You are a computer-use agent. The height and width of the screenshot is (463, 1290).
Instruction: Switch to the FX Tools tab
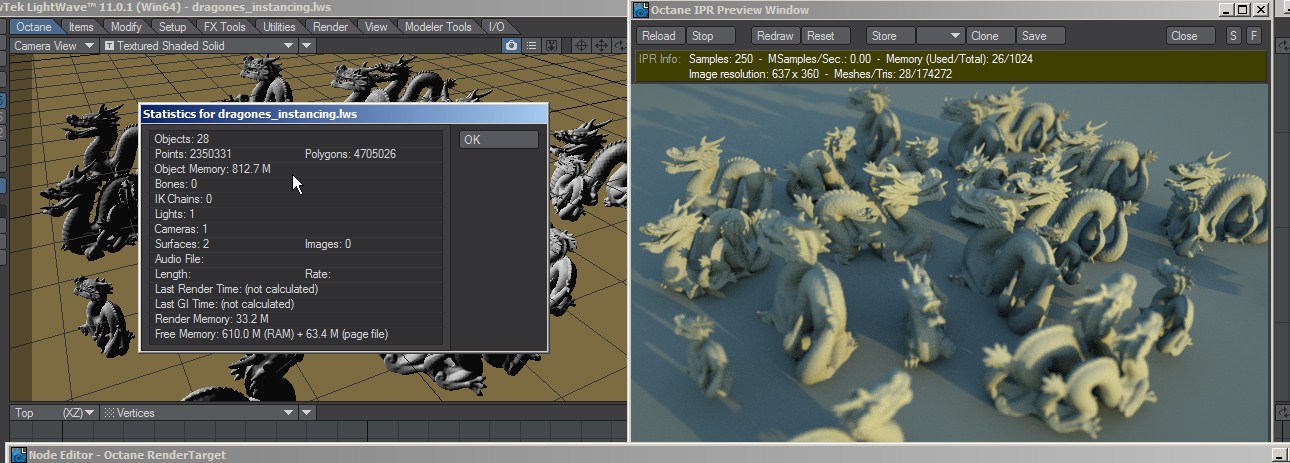pos(225,27)
